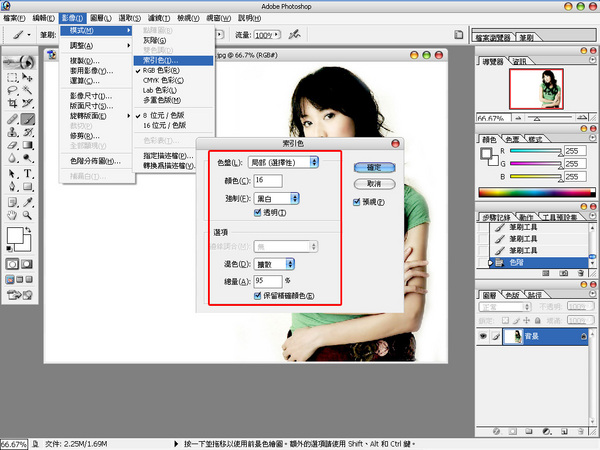Screen dimensions: 600x450
Task: Delete current state in History panel
Action: pos(580,273)
